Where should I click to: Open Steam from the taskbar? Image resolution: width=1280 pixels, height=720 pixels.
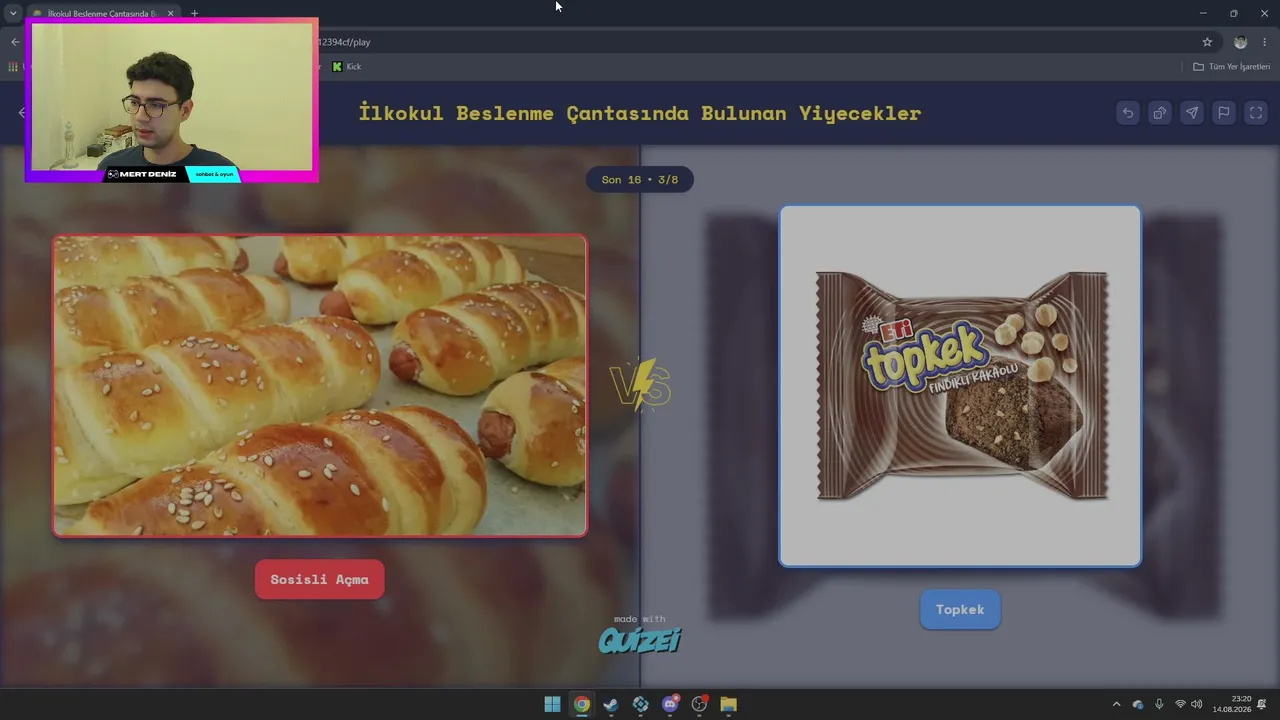coord(611,704)
